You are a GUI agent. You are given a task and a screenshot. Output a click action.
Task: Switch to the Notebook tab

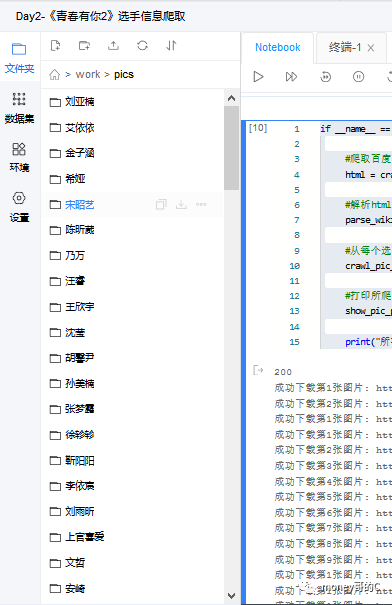[277, 47]
